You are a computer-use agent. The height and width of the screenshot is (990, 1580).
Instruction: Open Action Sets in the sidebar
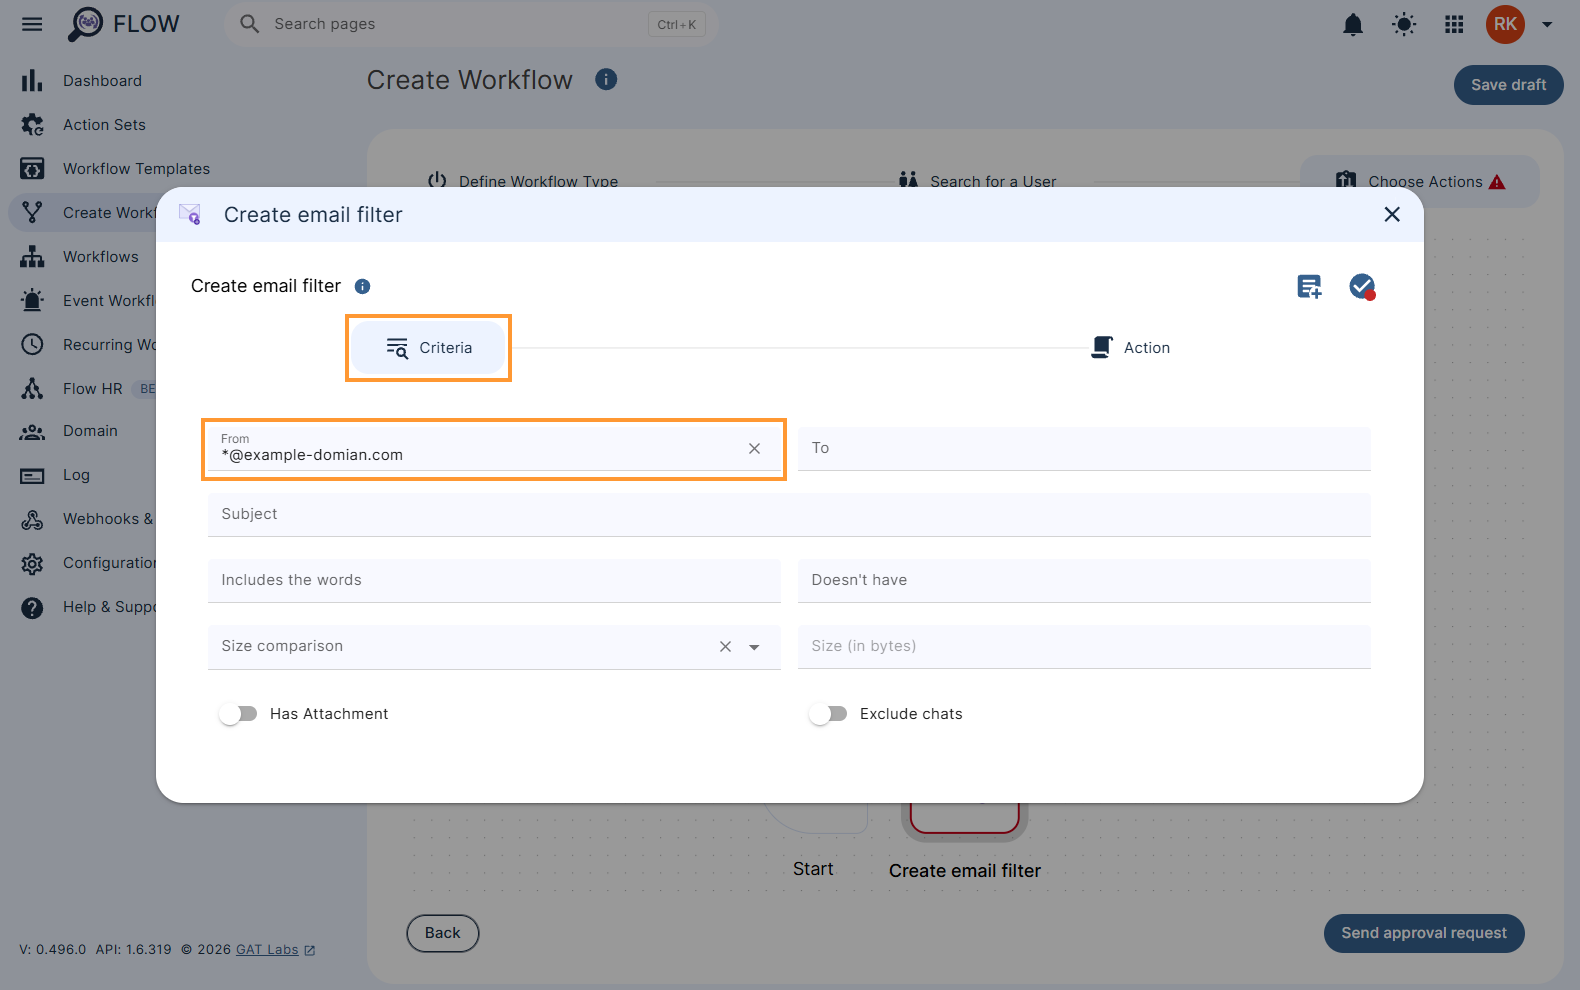tap(104, 125)
